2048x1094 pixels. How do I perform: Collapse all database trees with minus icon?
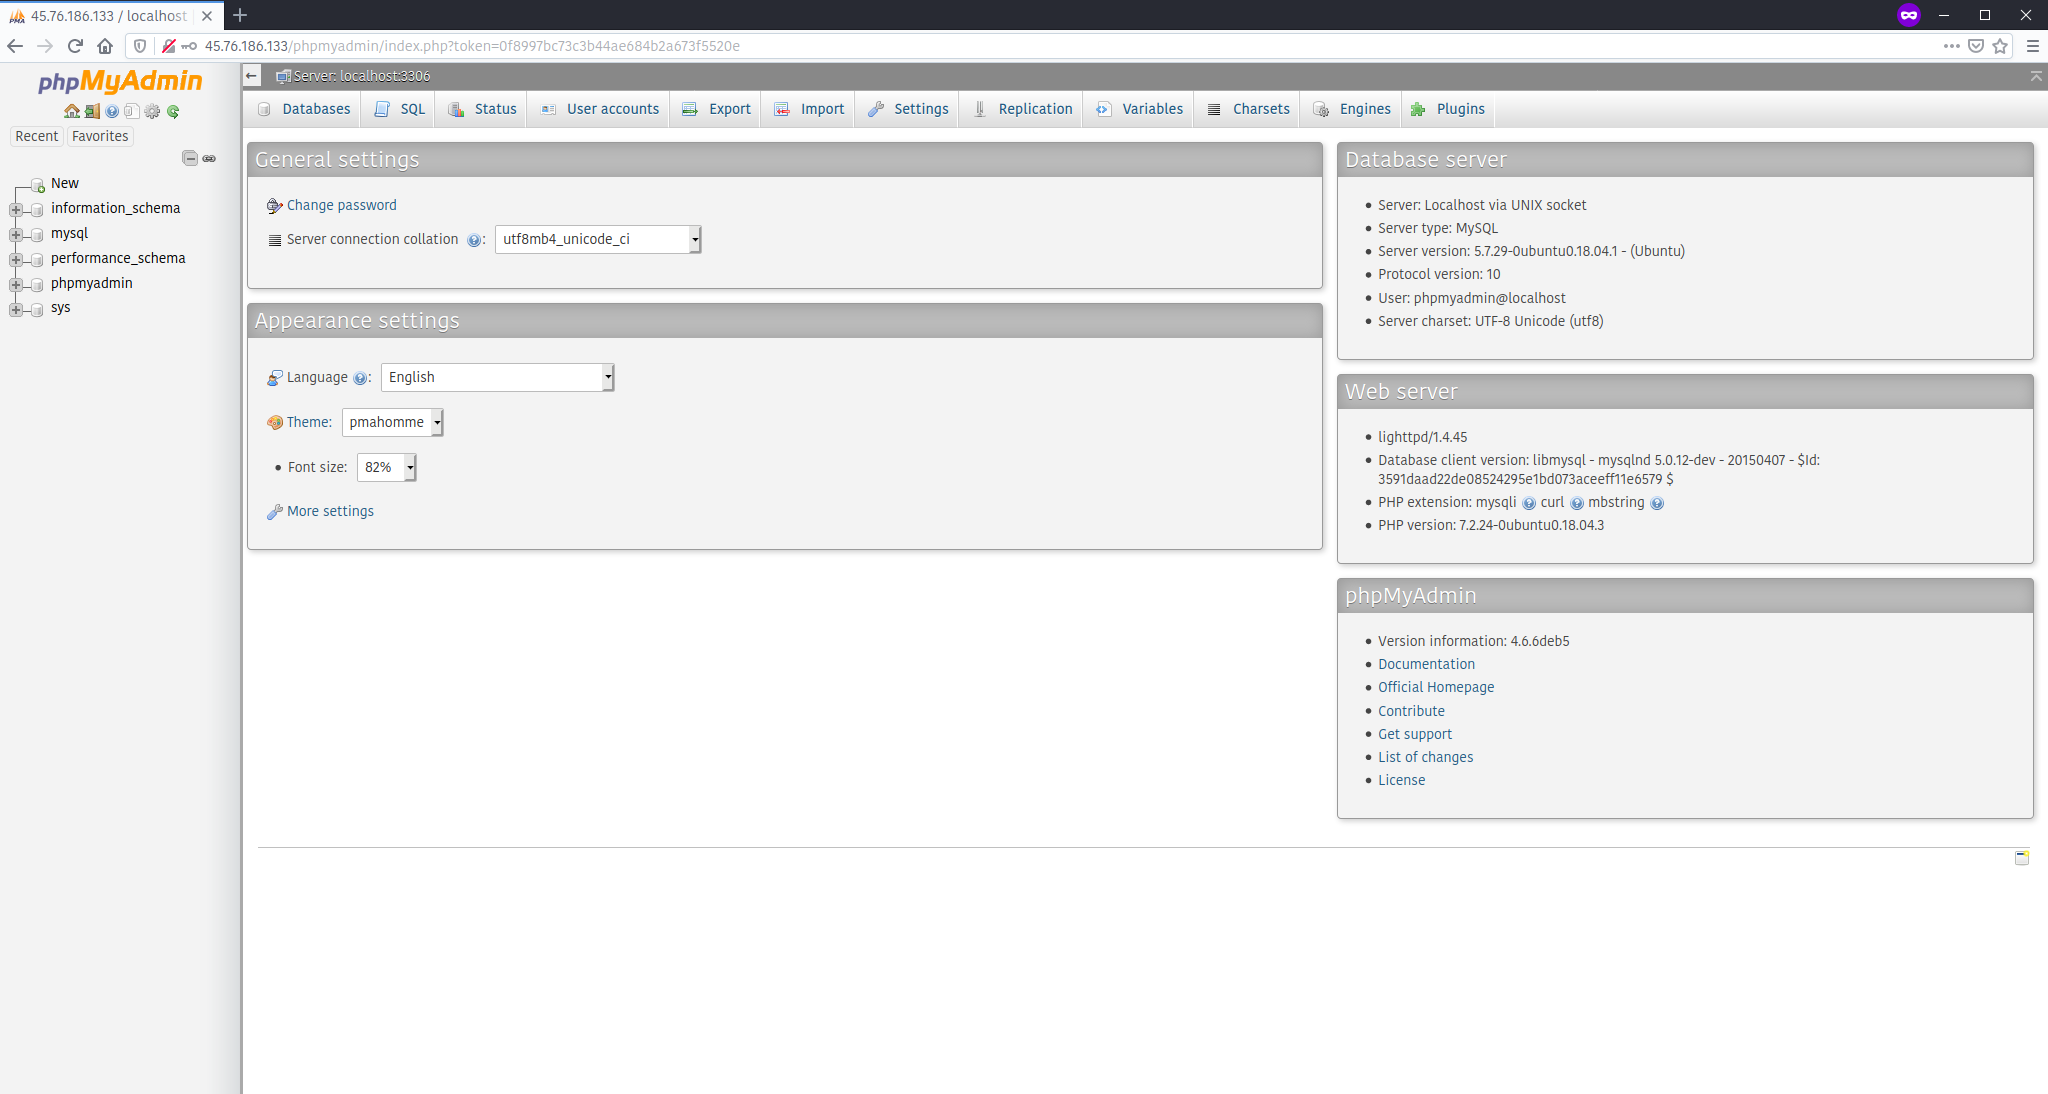(x=189, y=157)
